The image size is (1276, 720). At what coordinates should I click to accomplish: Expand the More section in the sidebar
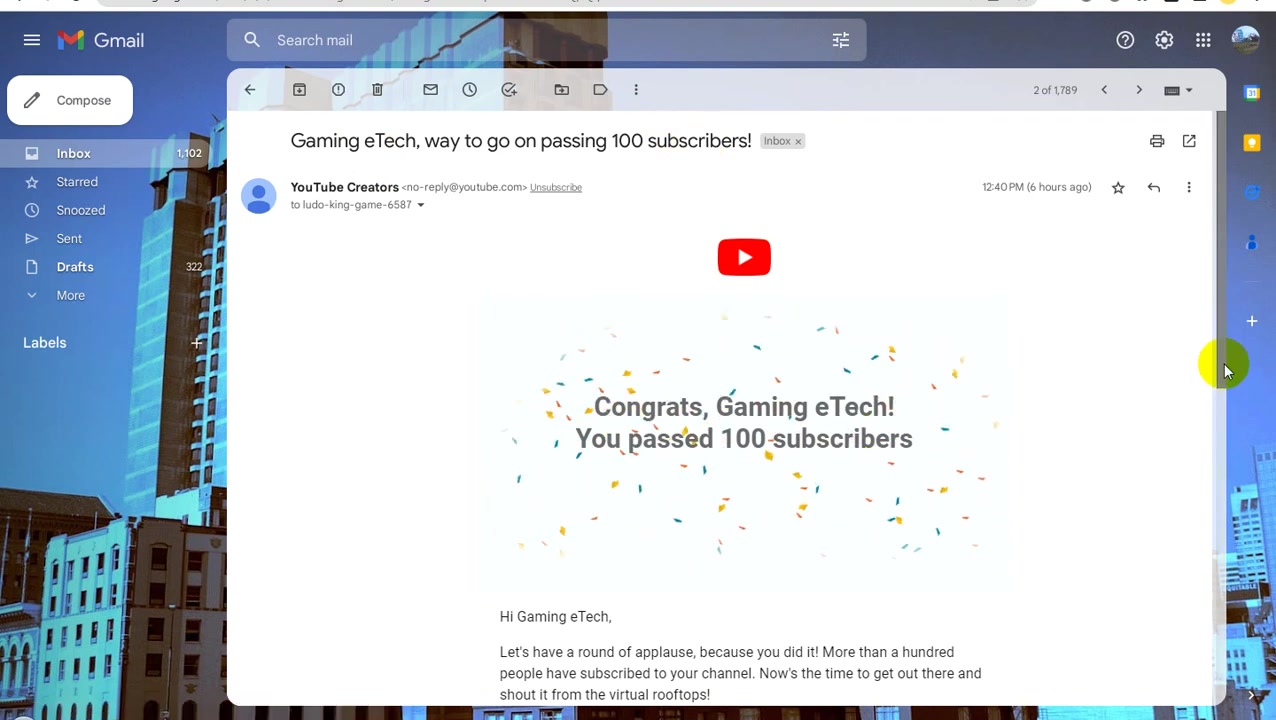[x=70, y=295]
